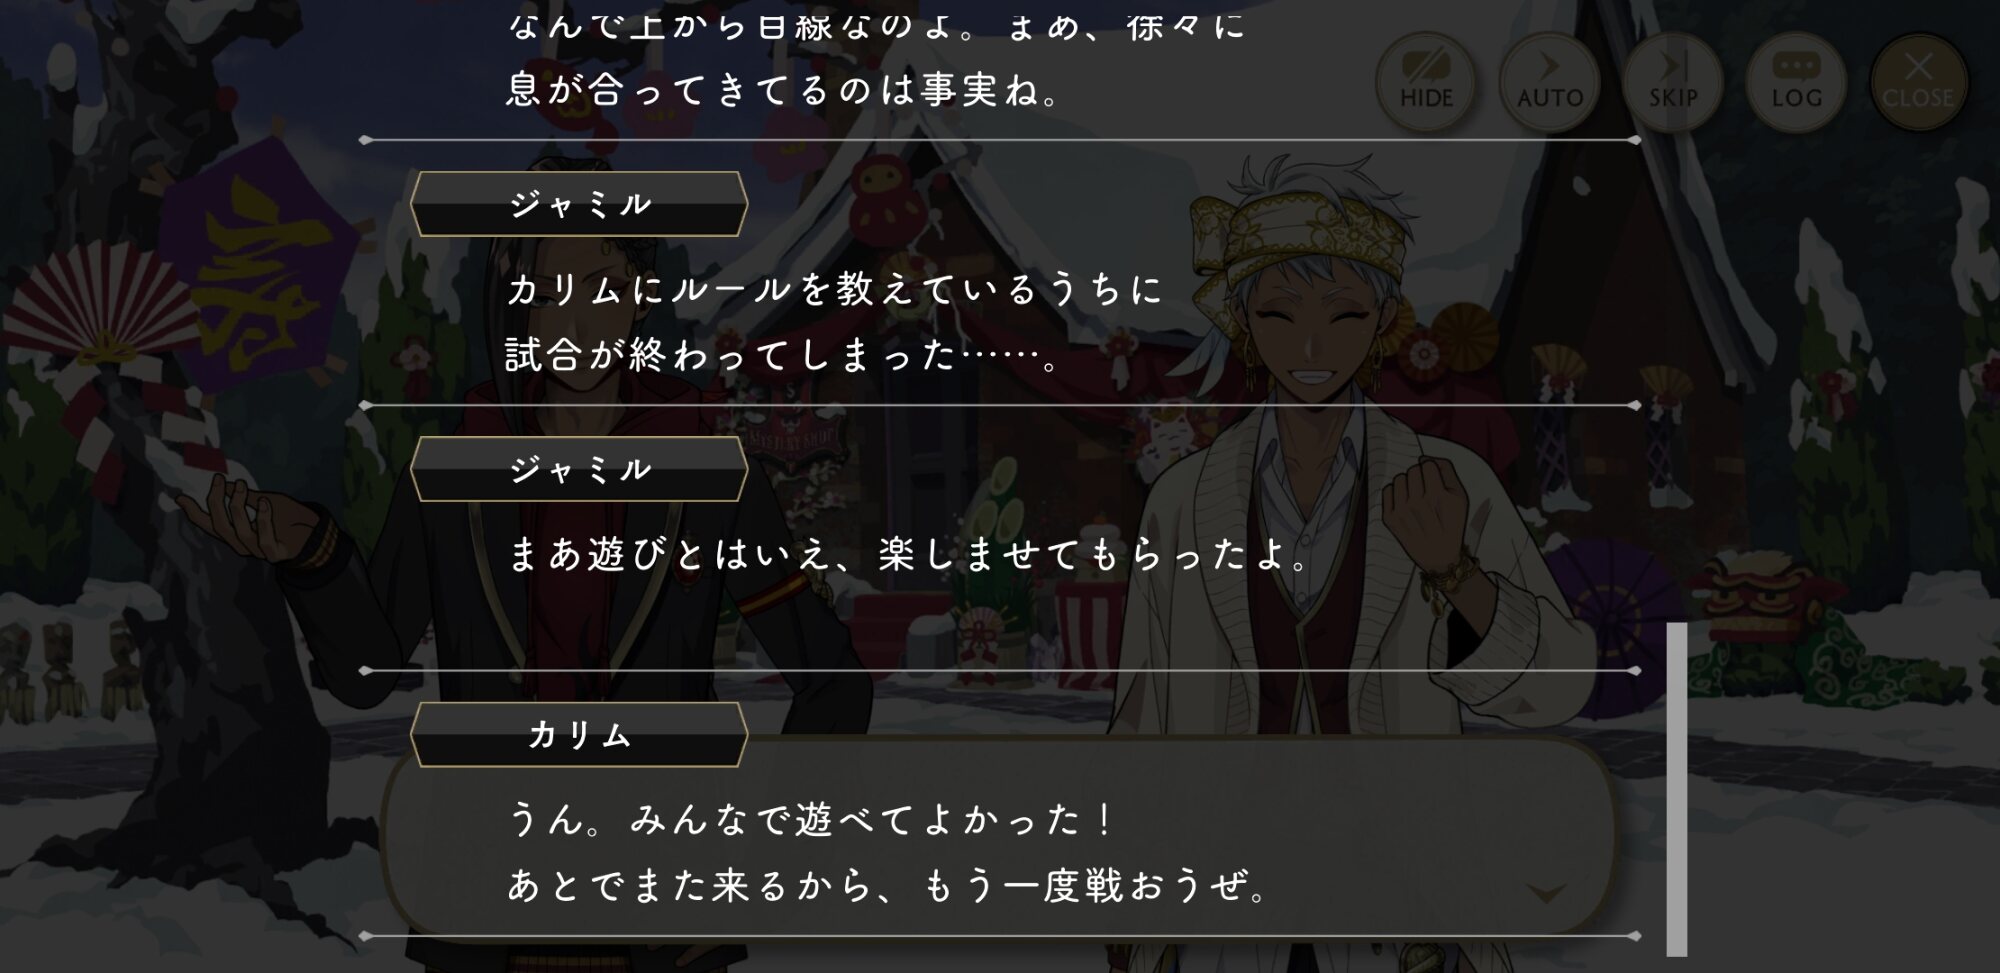Select the first ジャミル name plate
The height and width of the screenshot is (973, 2000).
(x=579, y=204)
